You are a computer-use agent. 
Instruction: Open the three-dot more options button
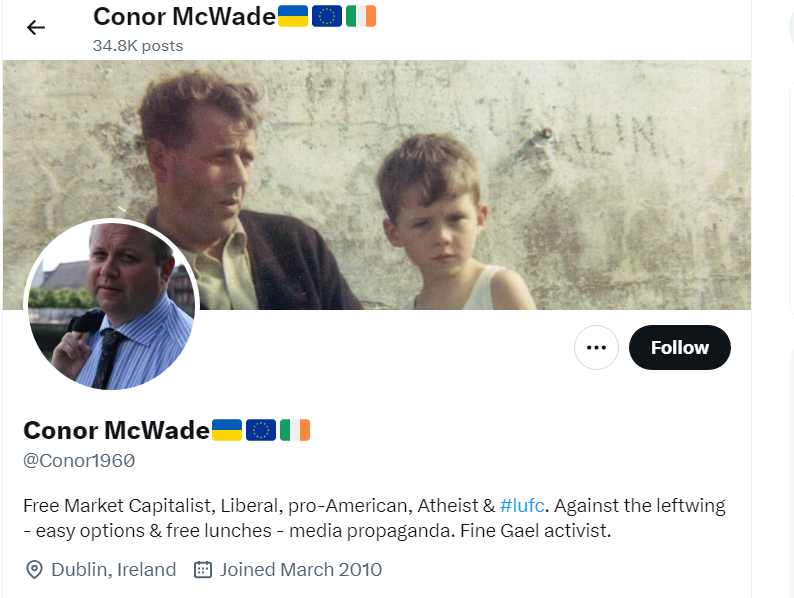click(x=596, y=347)
